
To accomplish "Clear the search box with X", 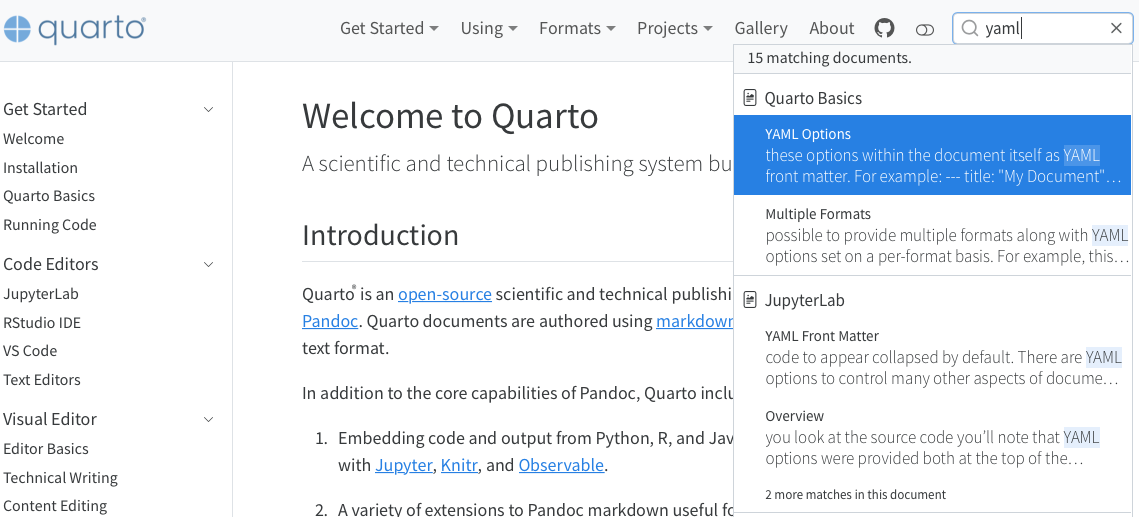I will (x=1116, y=29).
